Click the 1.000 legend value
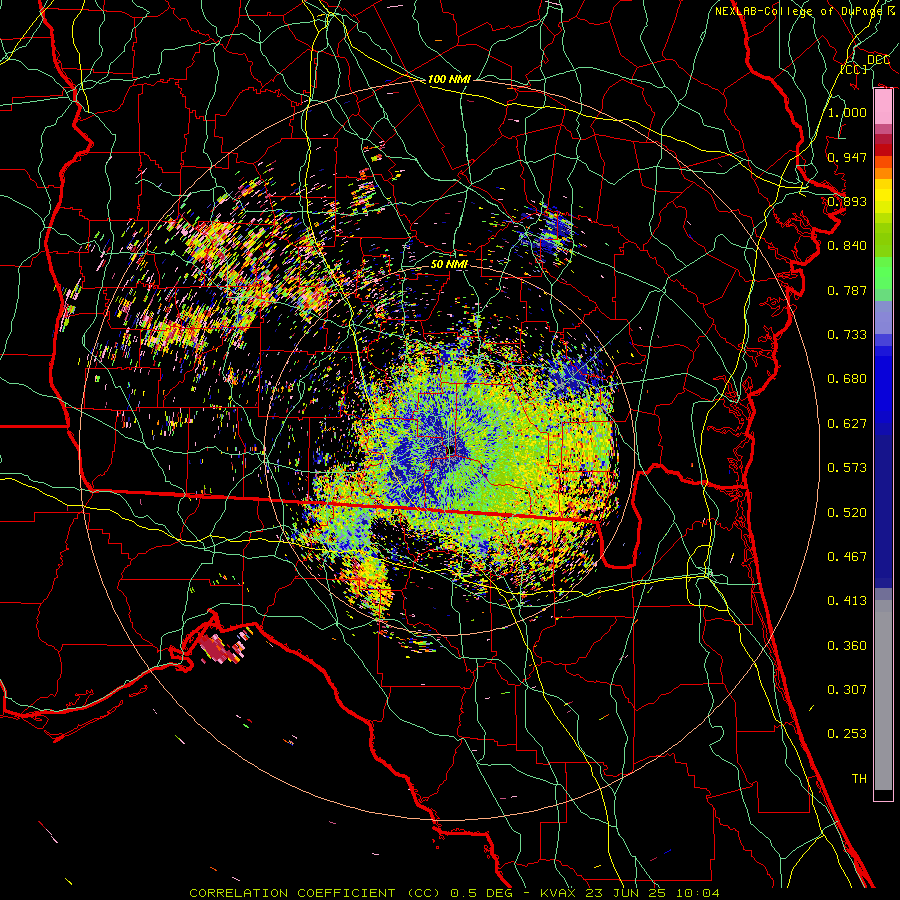This screenshot has height=900, width=900. [847, 112]
